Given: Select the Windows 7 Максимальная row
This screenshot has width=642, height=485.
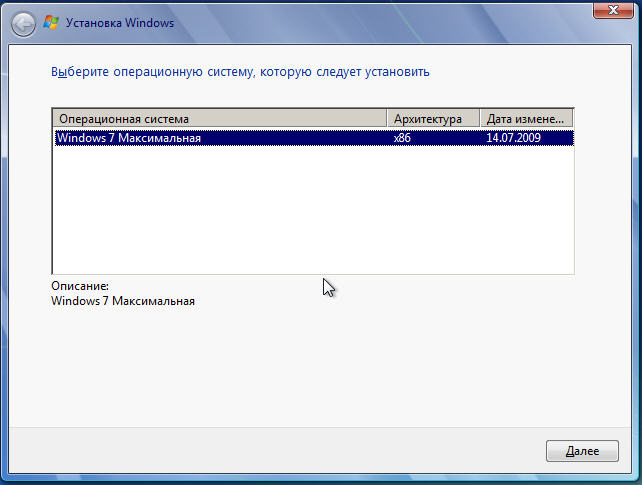Looking at the screenshot, I should pyautogui.click(x=314, y=138).
